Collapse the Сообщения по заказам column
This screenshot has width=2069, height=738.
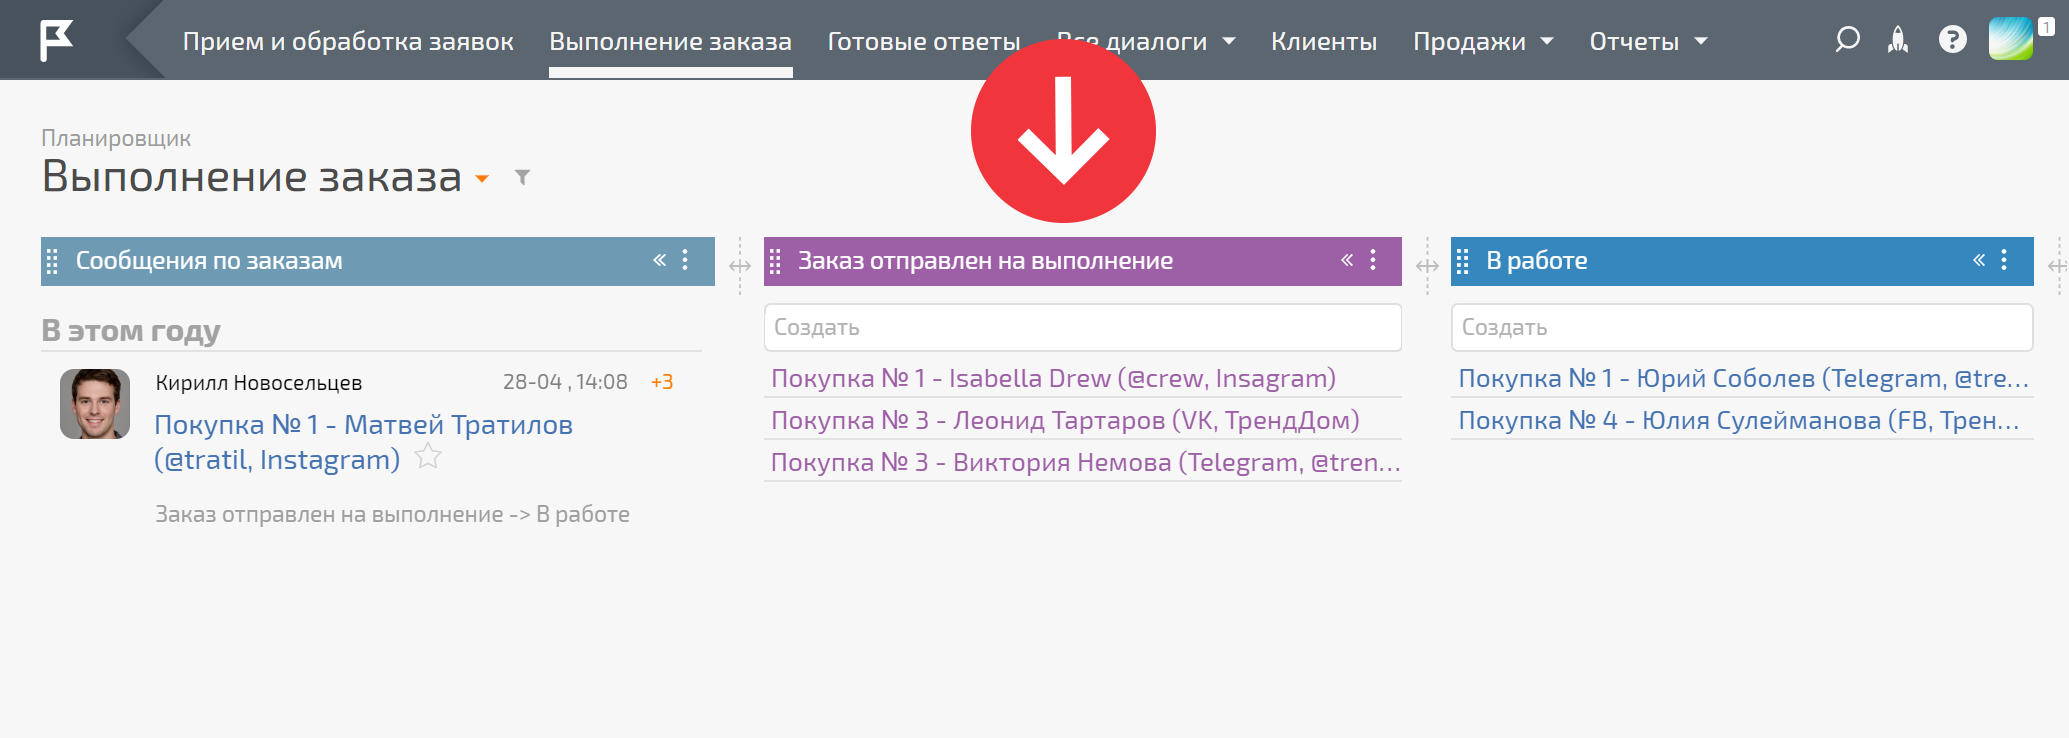pyautogui.click(x=660, y=260)
